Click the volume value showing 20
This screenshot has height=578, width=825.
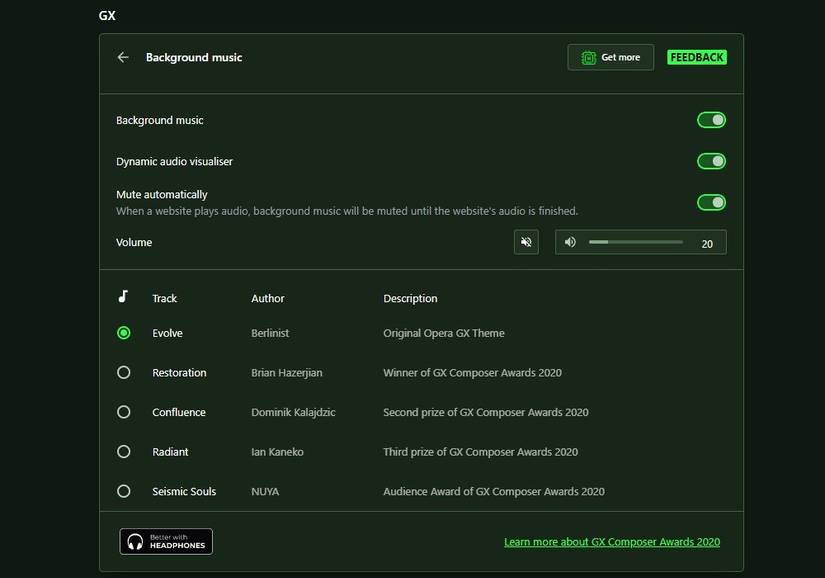707,243
